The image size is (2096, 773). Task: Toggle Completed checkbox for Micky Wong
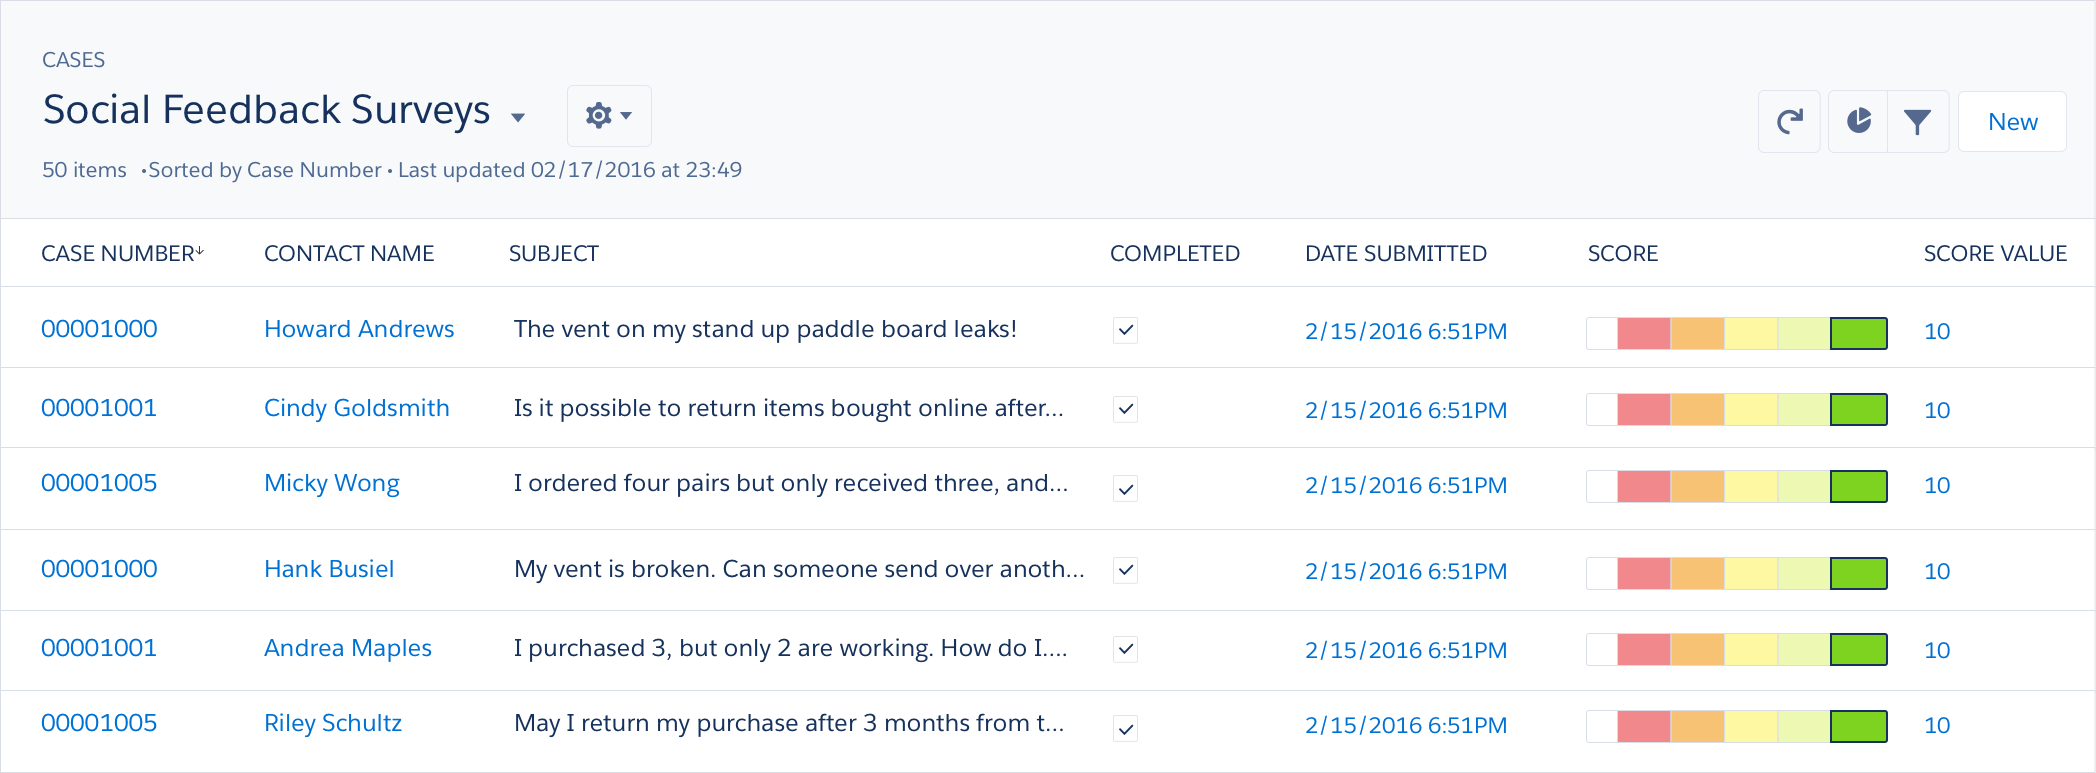pyautogui.click(x=1125, y=488)
